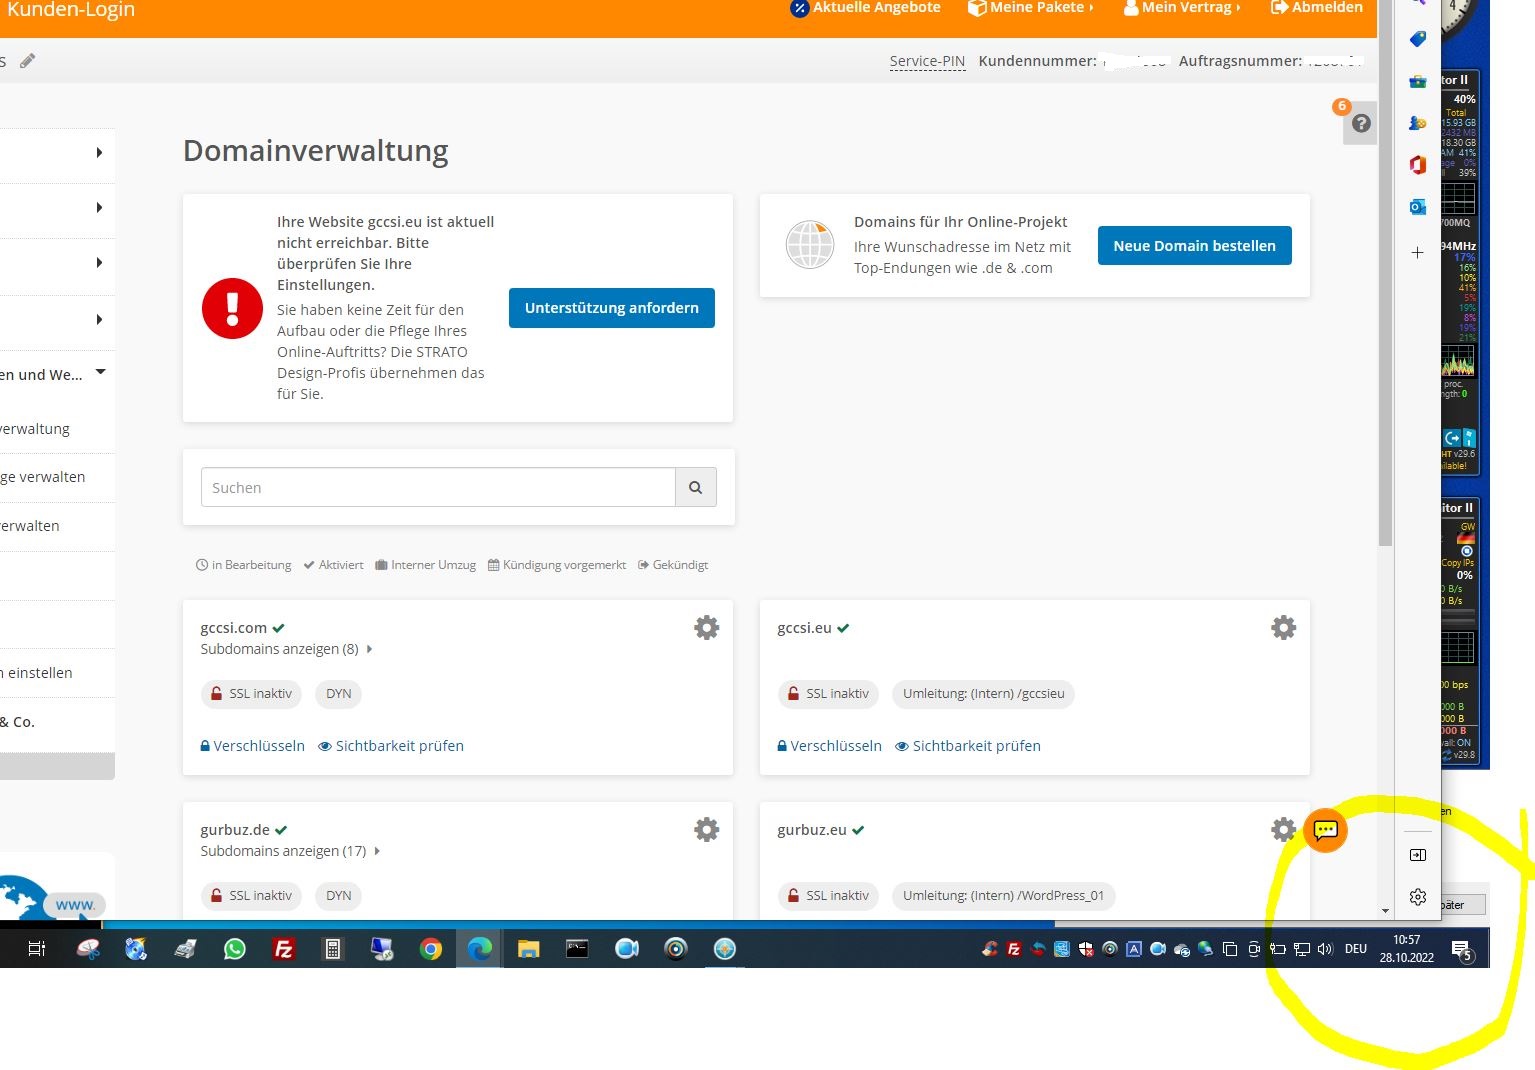Expand Subdomains anzeigen (8) for gccsi.com
The image size is (1535, 1070).
pos(286,649)
